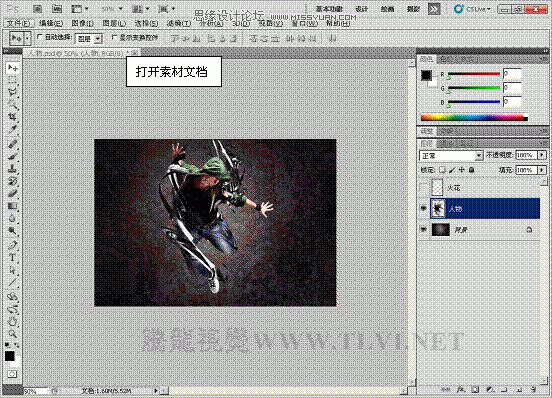Select the 3D Object Rotate tool

[13, 297]
